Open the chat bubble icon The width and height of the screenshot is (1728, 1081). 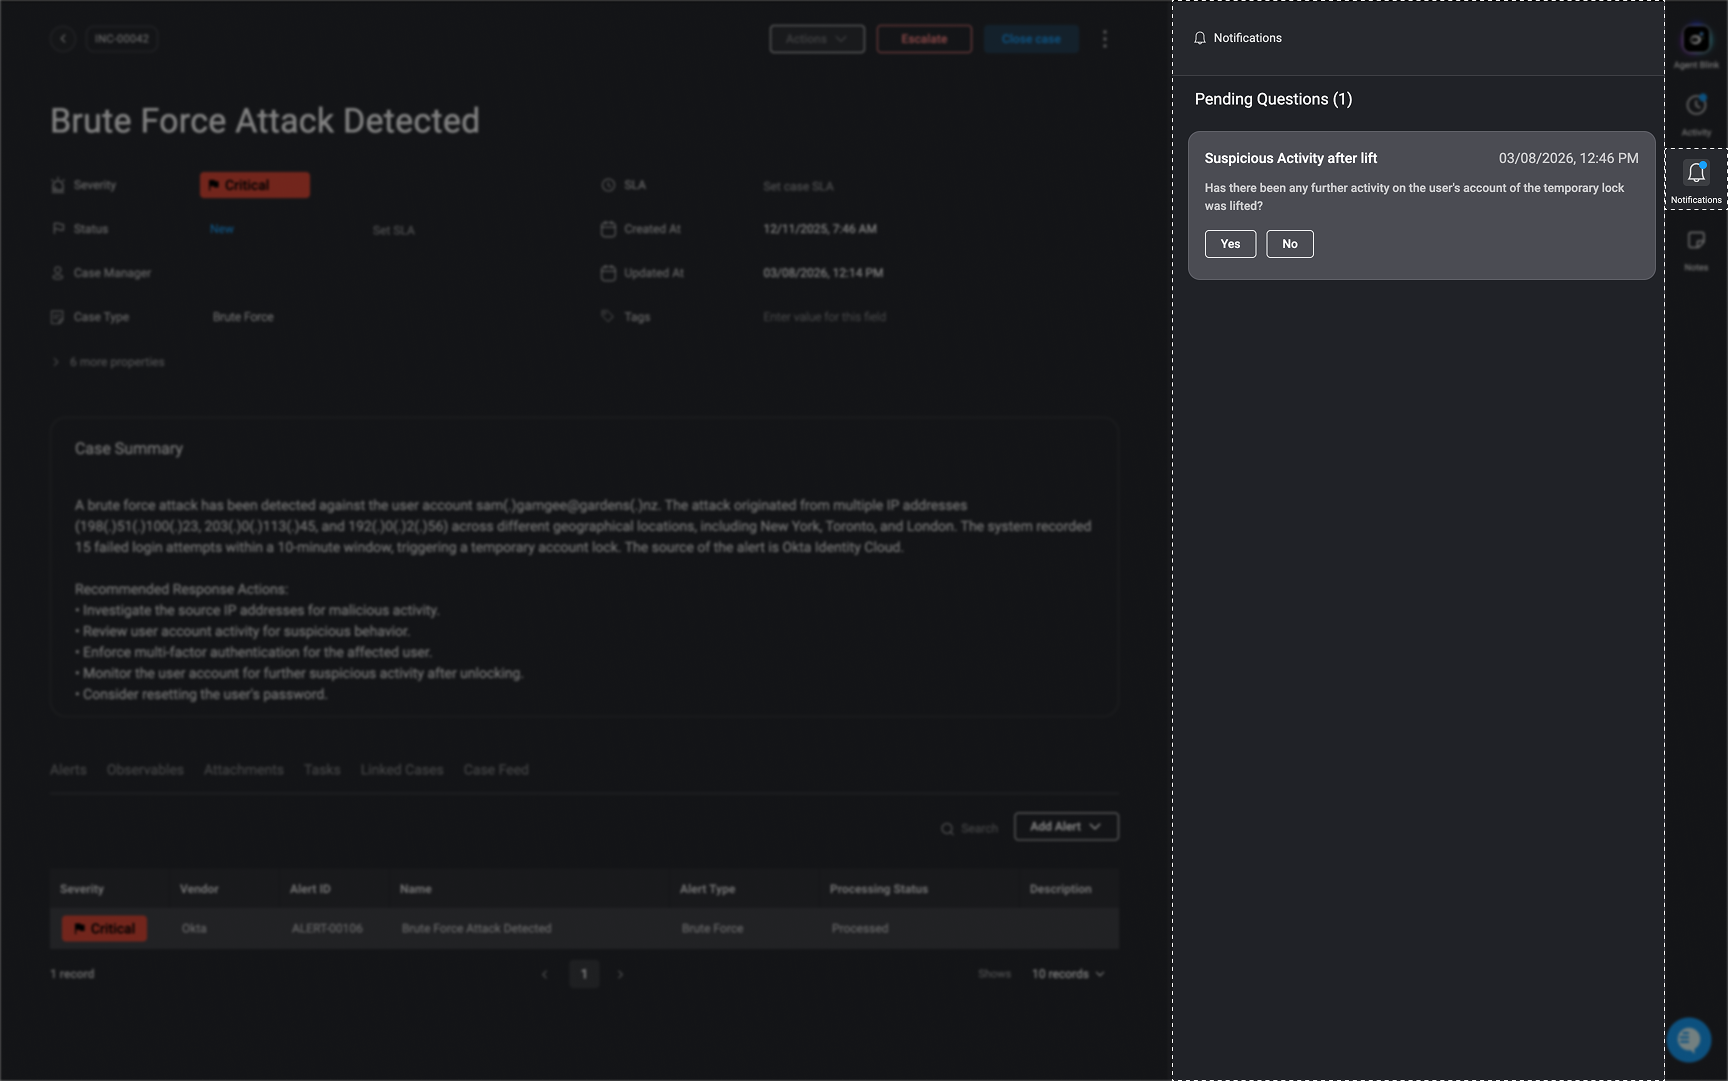1689,1040
